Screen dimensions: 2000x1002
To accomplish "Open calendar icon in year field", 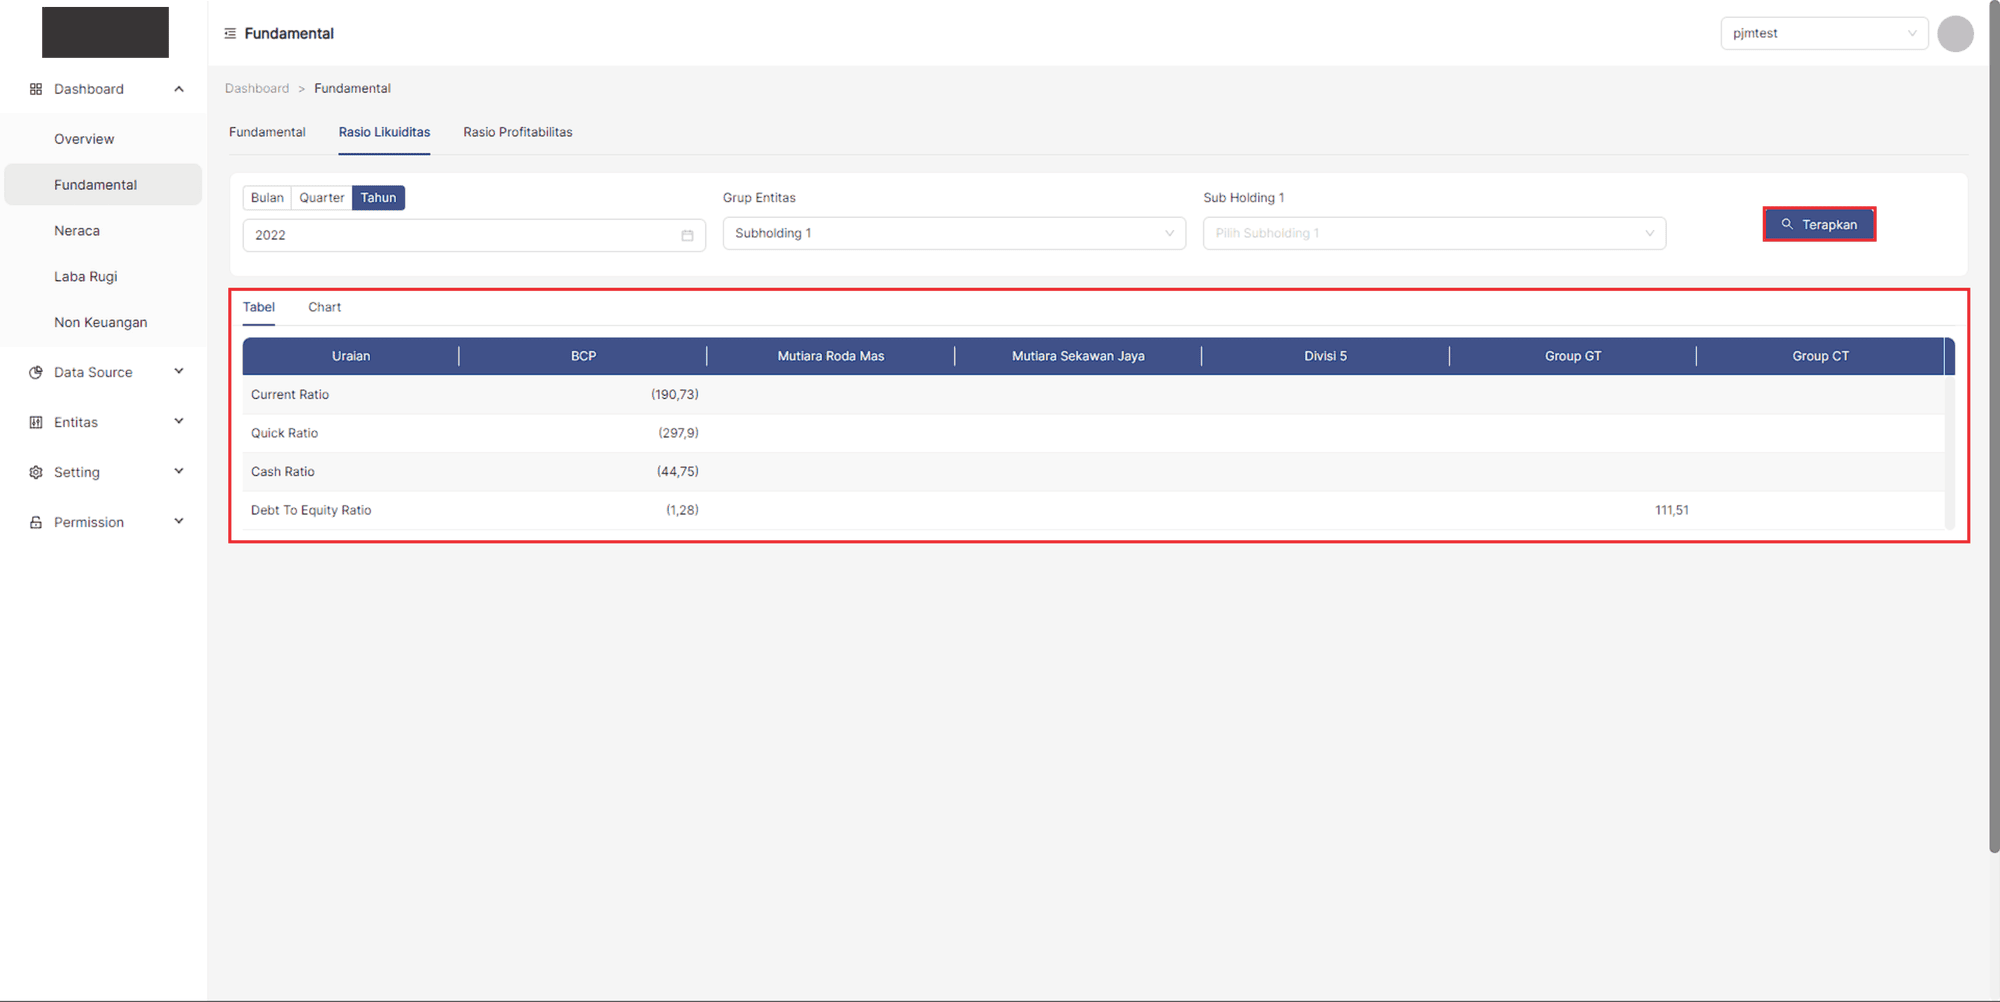I will 687,235.
